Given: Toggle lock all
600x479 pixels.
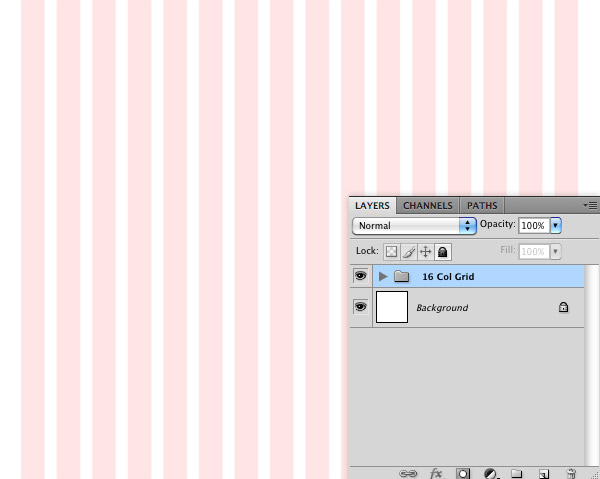Looking at the screenshot, I should click(442, 252).
